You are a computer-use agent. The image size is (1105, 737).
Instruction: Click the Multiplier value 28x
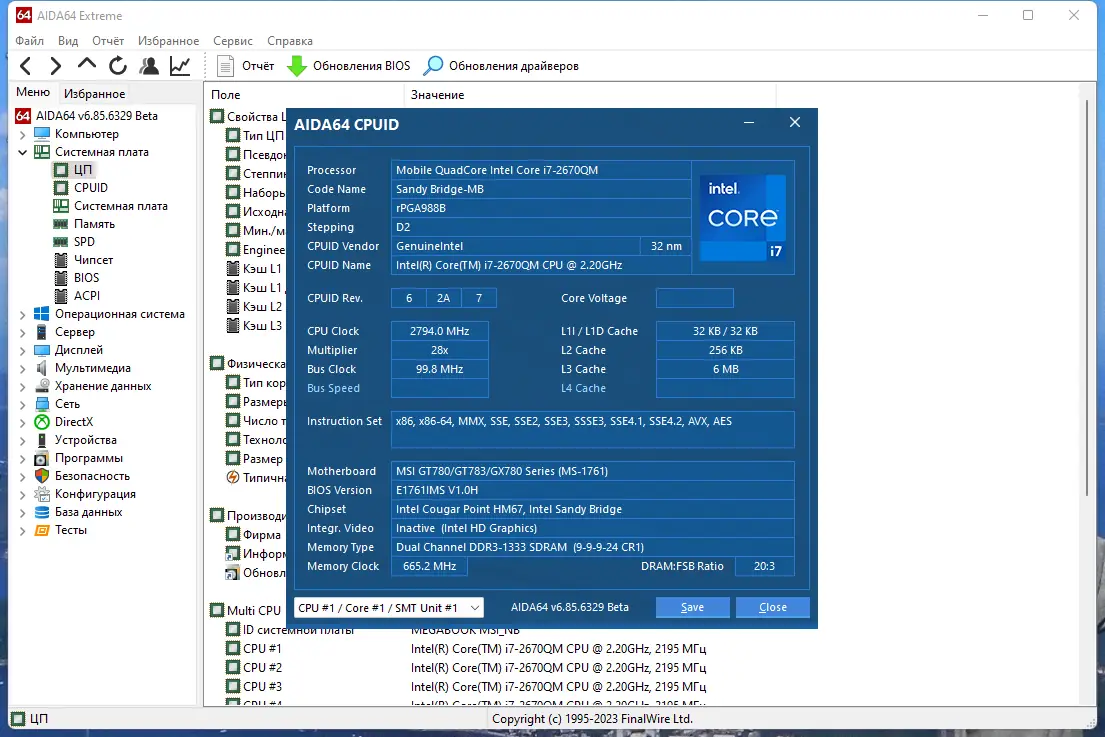[x=439, y=350]
